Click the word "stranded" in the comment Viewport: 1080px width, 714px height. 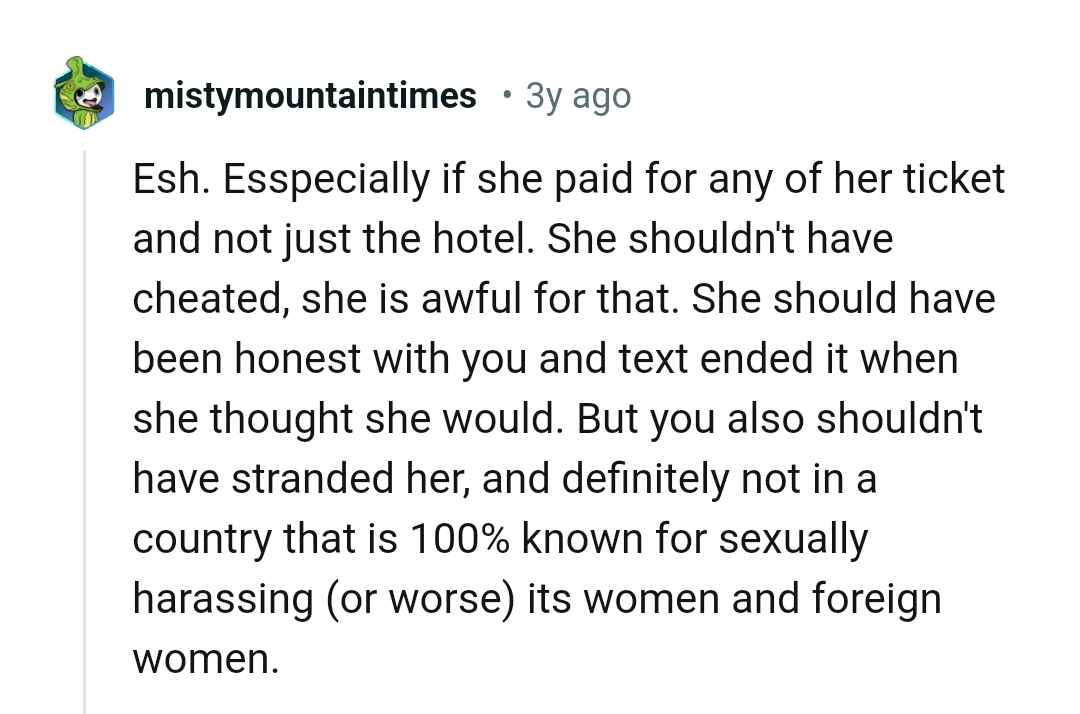click(301, 480)
